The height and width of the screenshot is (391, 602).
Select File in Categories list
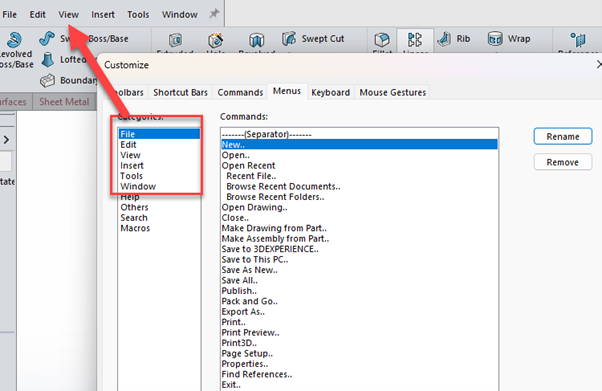pyautogui.click(x=159, y=134)
